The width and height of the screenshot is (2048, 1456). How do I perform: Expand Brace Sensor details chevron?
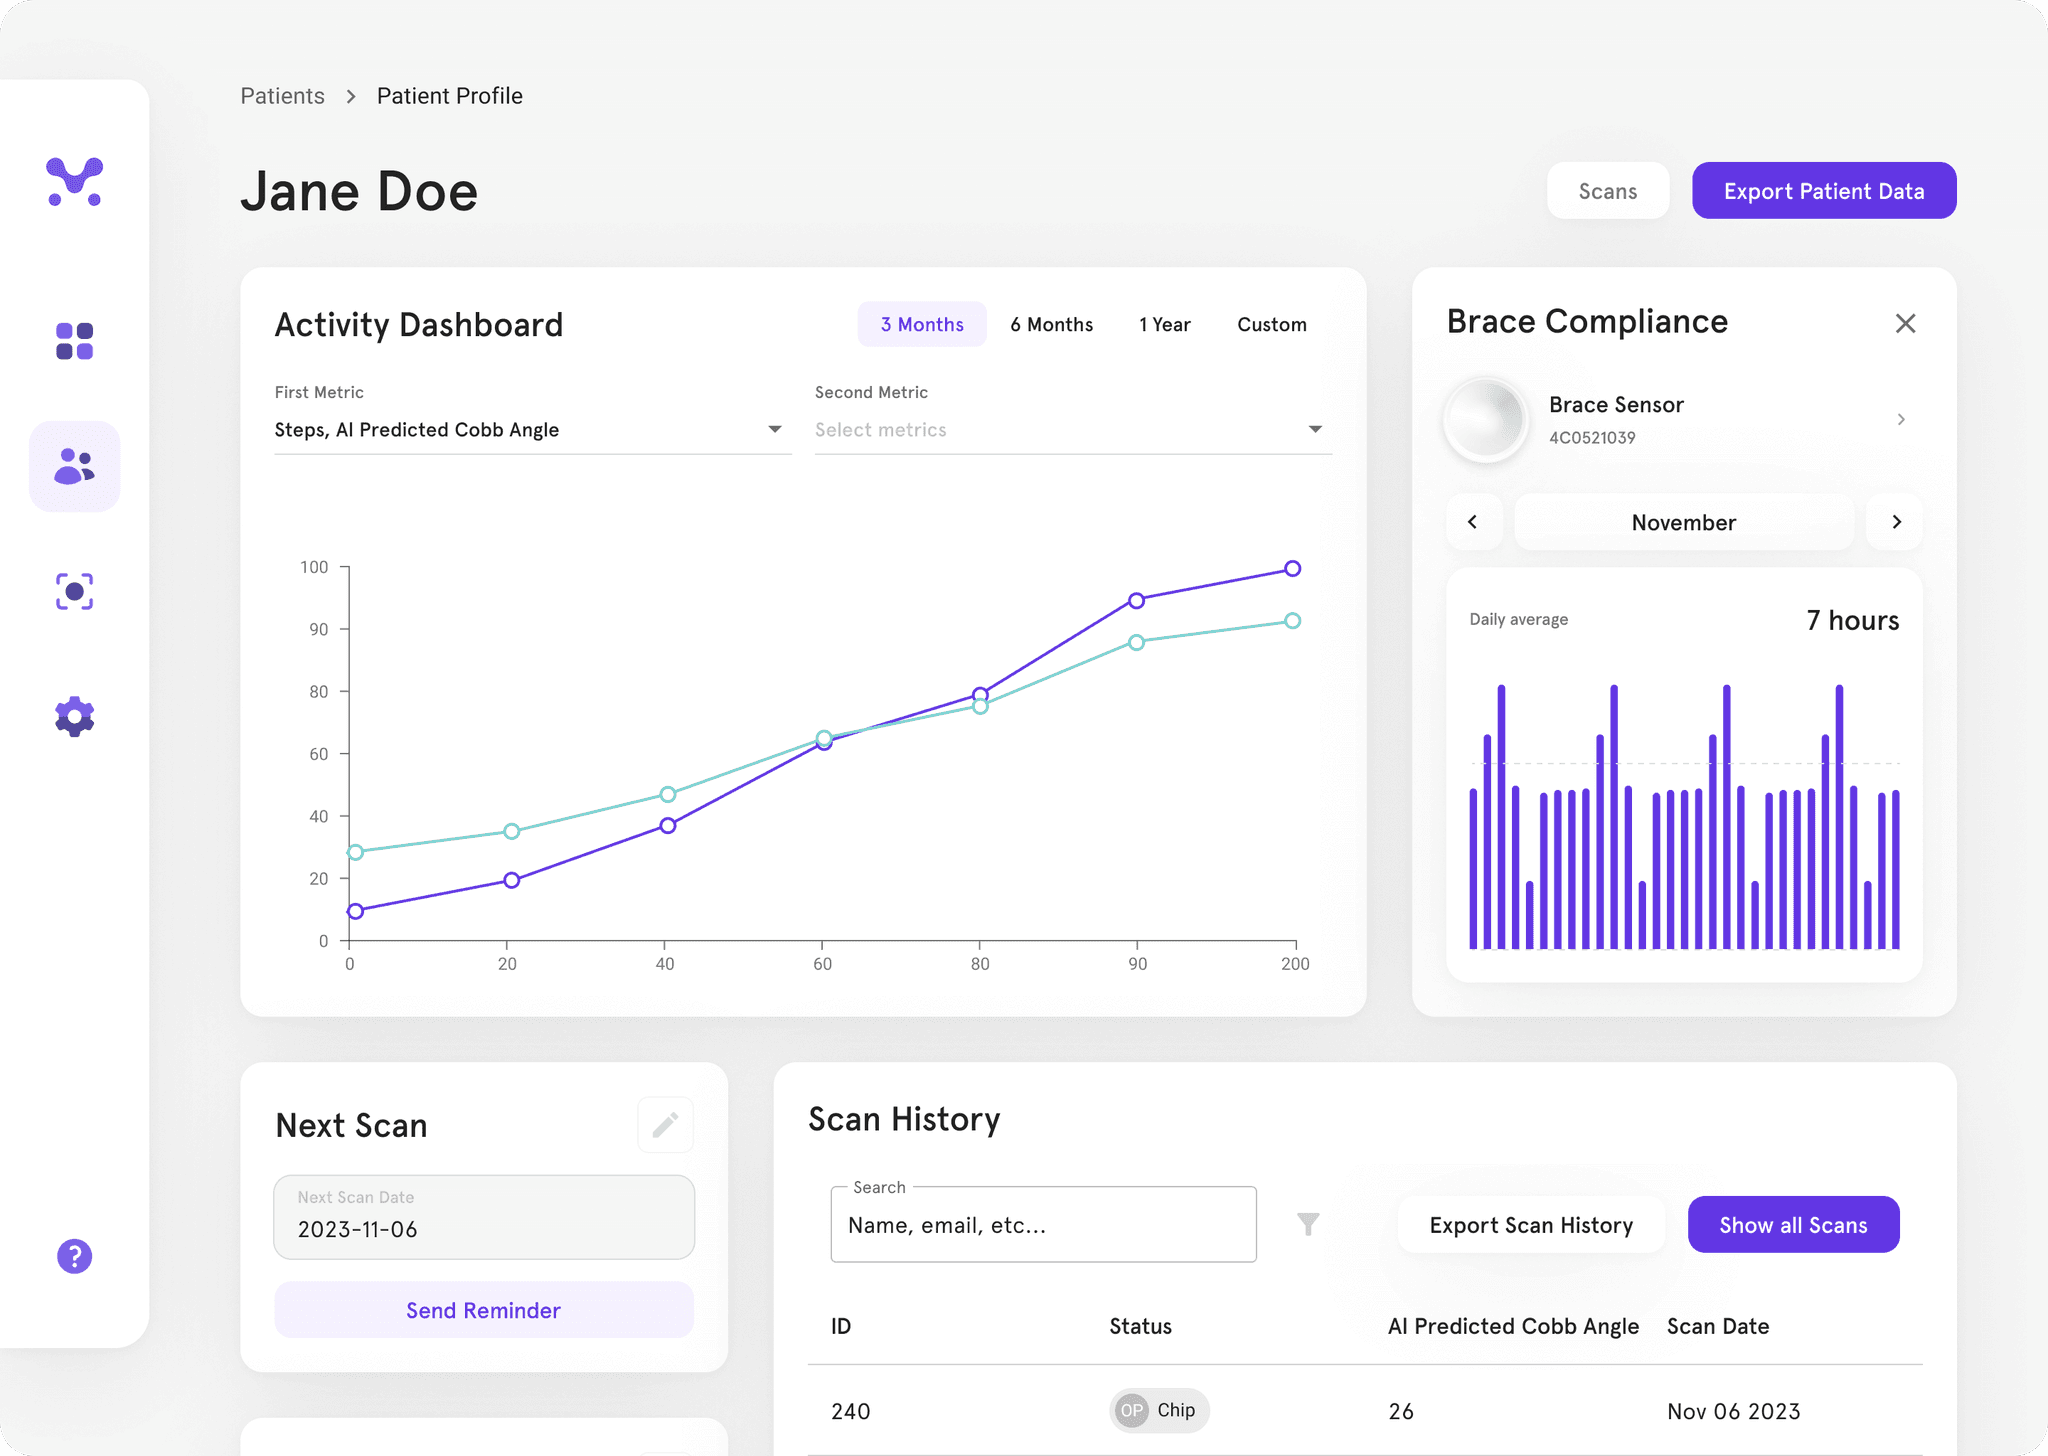click(1901, 419)
